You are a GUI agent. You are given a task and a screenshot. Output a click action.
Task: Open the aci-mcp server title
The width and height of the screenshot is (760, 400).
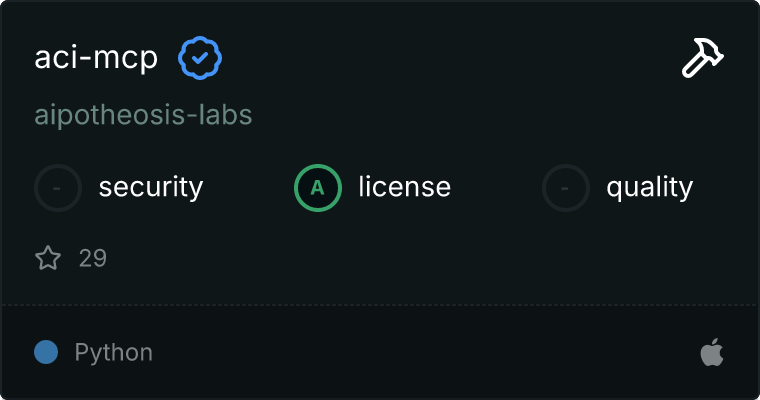tap(96, 59)
